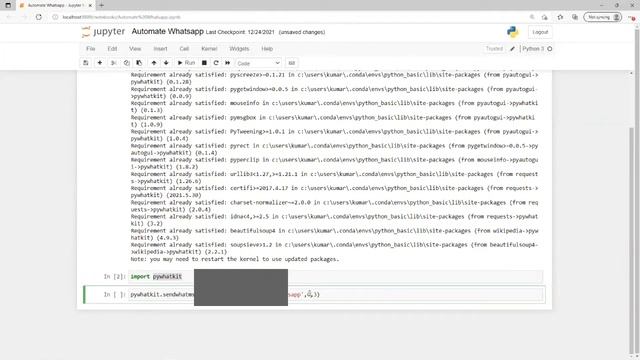640x360 pixels.
Task: Run the current cell with Run button
Action: (186, 63)
